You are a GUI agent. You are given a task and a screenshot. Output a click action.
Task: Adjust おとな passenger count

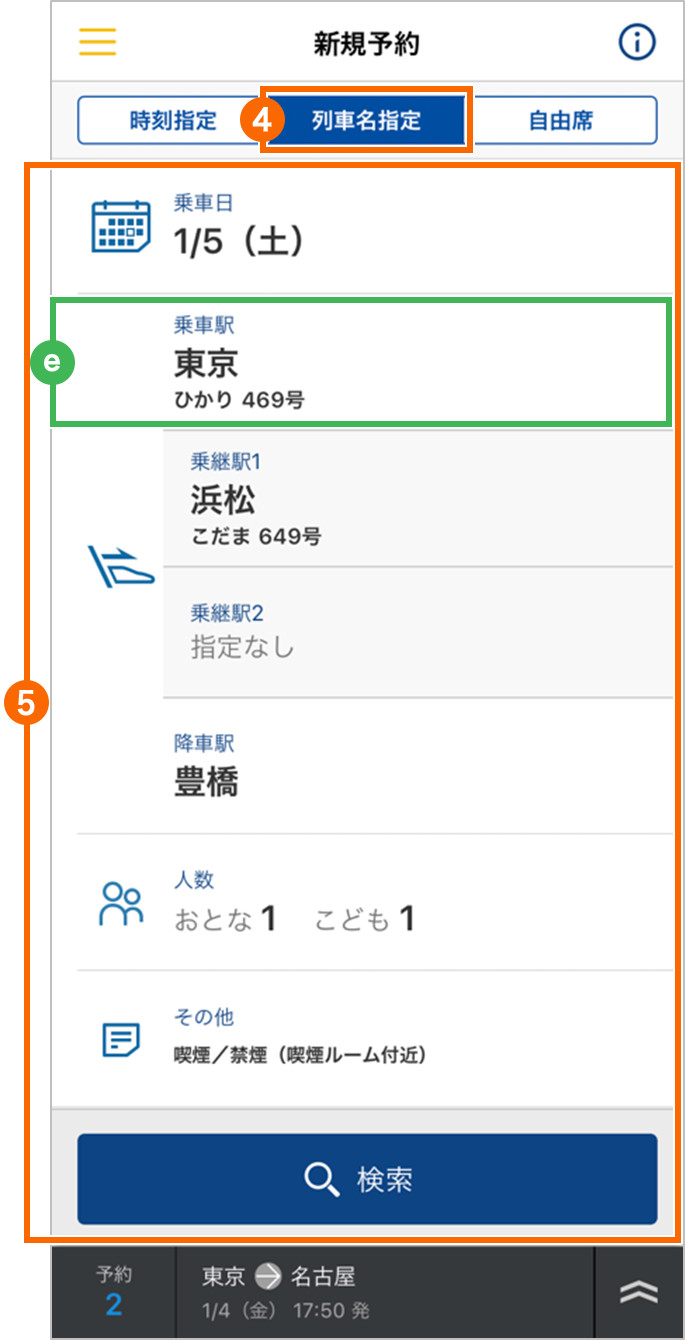[x=225, y=919]
